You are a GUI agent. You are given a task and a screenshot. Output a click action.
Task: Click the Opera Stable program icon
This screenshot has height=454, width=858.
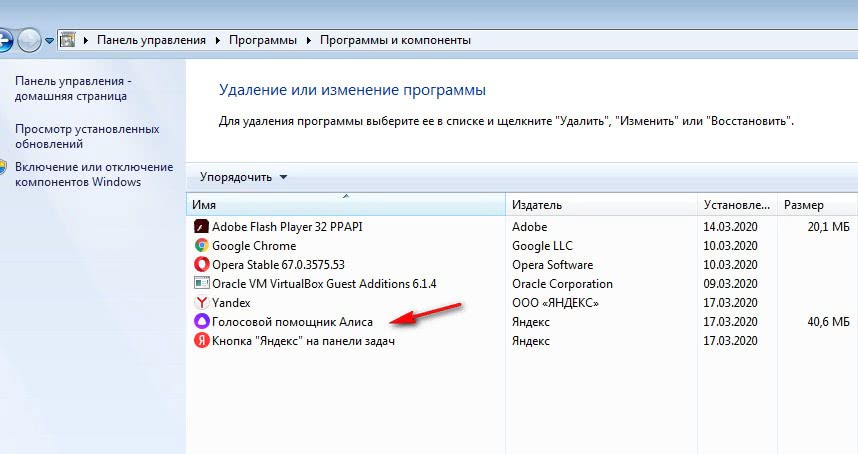coord(201,265)
